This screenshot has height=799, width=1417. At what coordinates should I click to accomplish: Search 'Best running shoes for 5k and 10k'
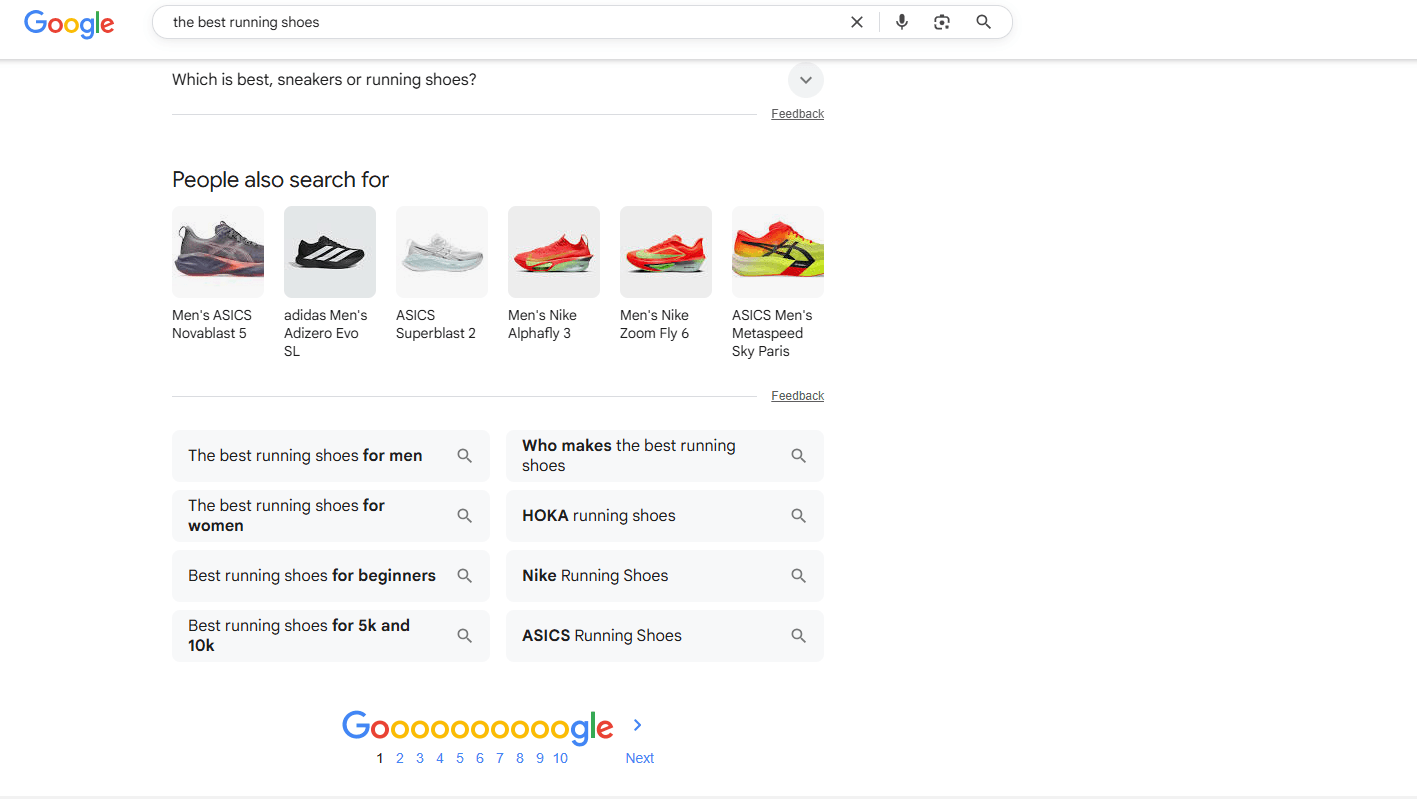click(x=331, y=636)
